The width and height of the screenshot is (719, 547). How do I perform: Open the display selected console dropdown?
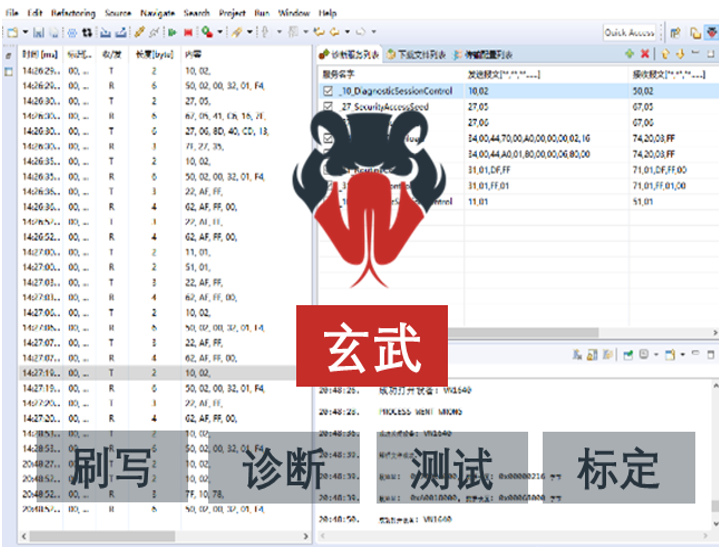point(656,354)
